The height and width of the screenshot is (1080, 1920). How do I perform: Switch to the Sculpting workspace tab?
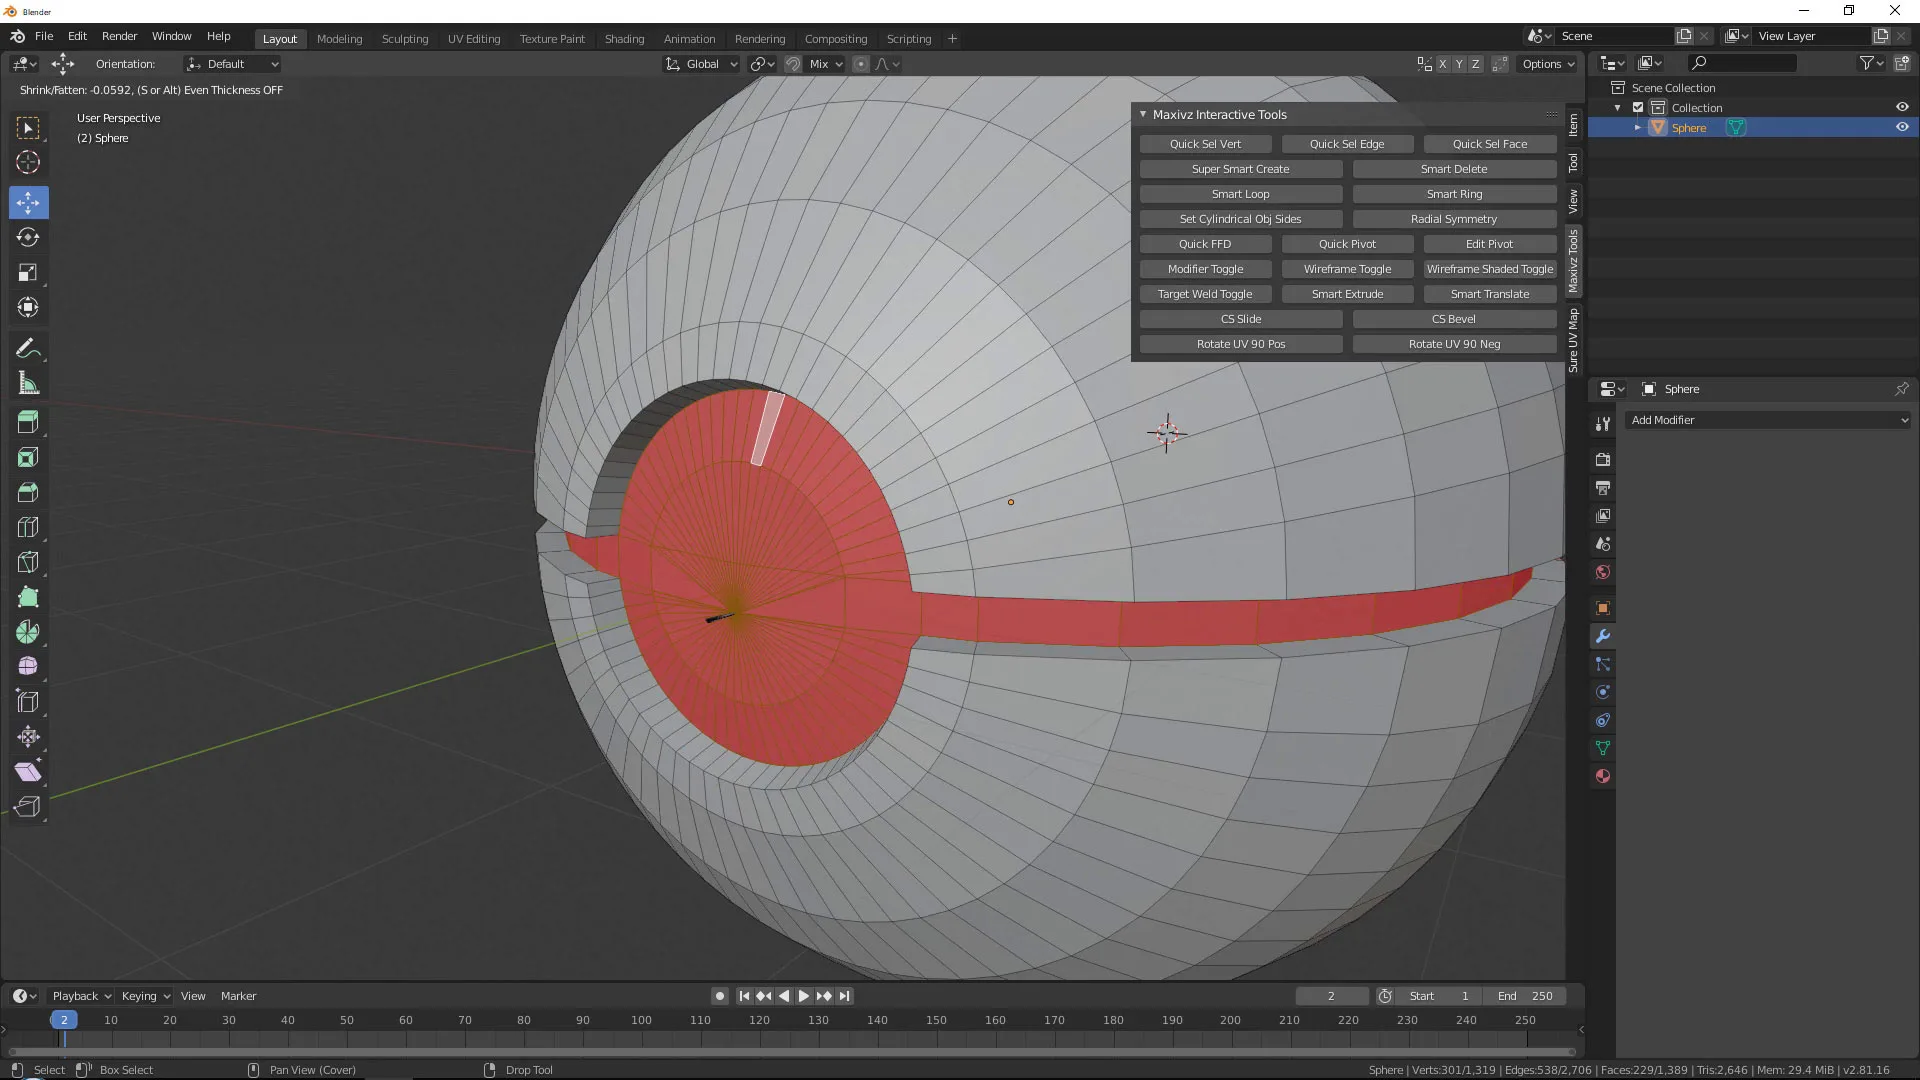click(404, 39)
